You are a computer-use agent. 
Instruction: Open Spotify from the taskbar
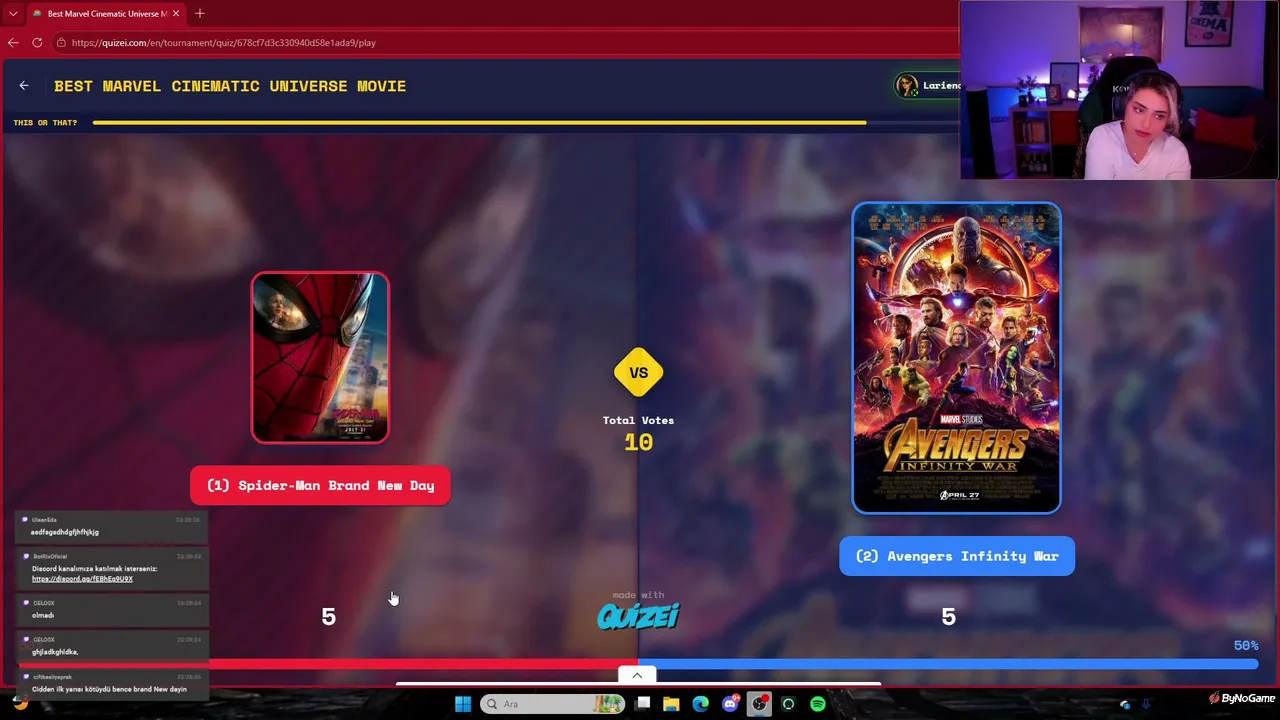818,704
